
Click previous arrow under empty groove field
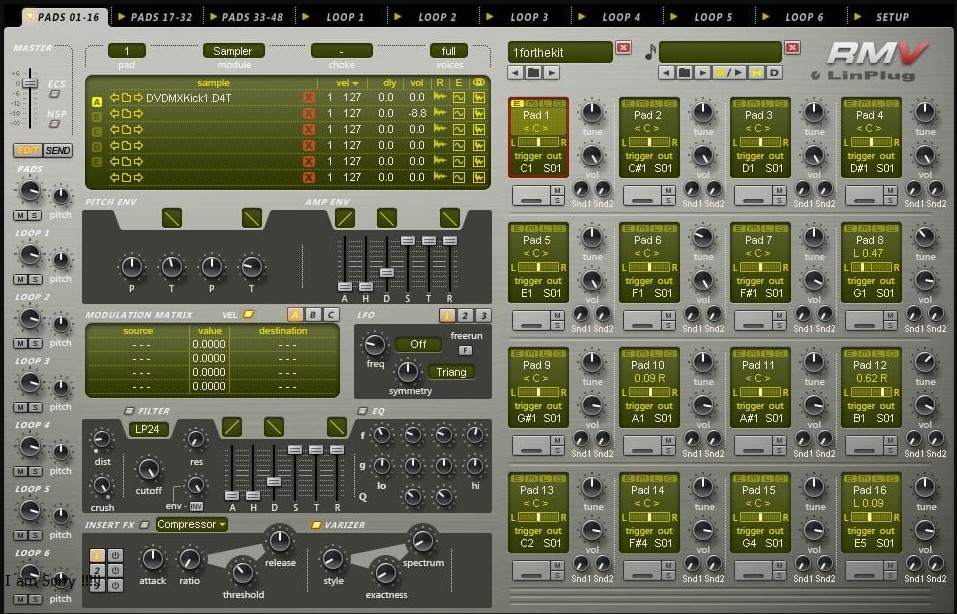click(x=666, y=73)
